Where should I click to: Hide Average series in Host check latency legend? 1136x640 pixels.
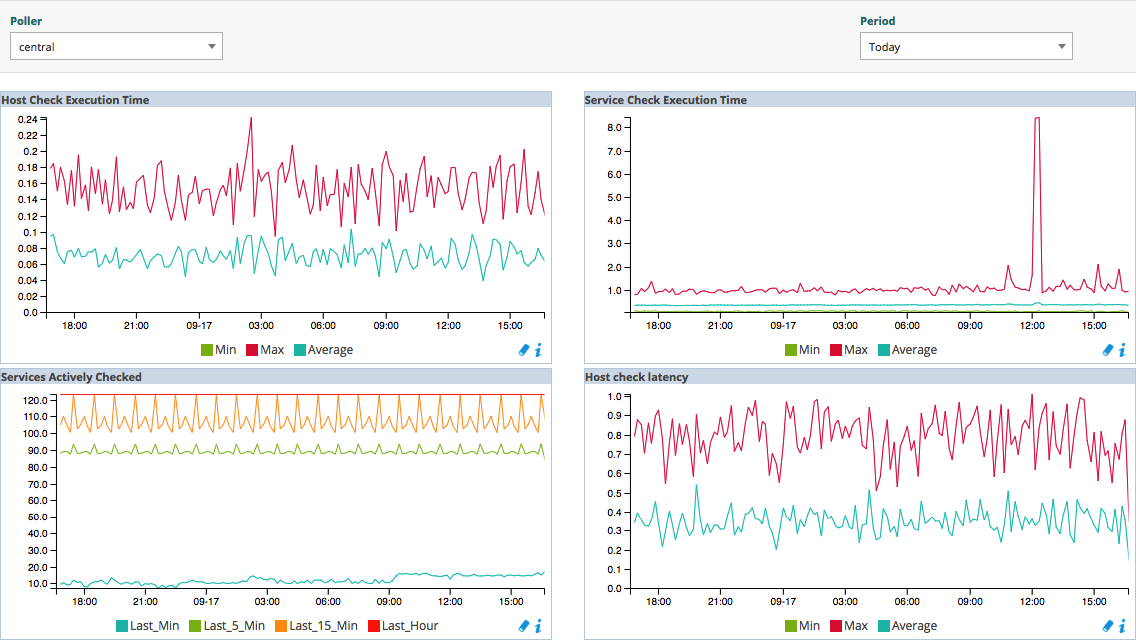(913, 626)
